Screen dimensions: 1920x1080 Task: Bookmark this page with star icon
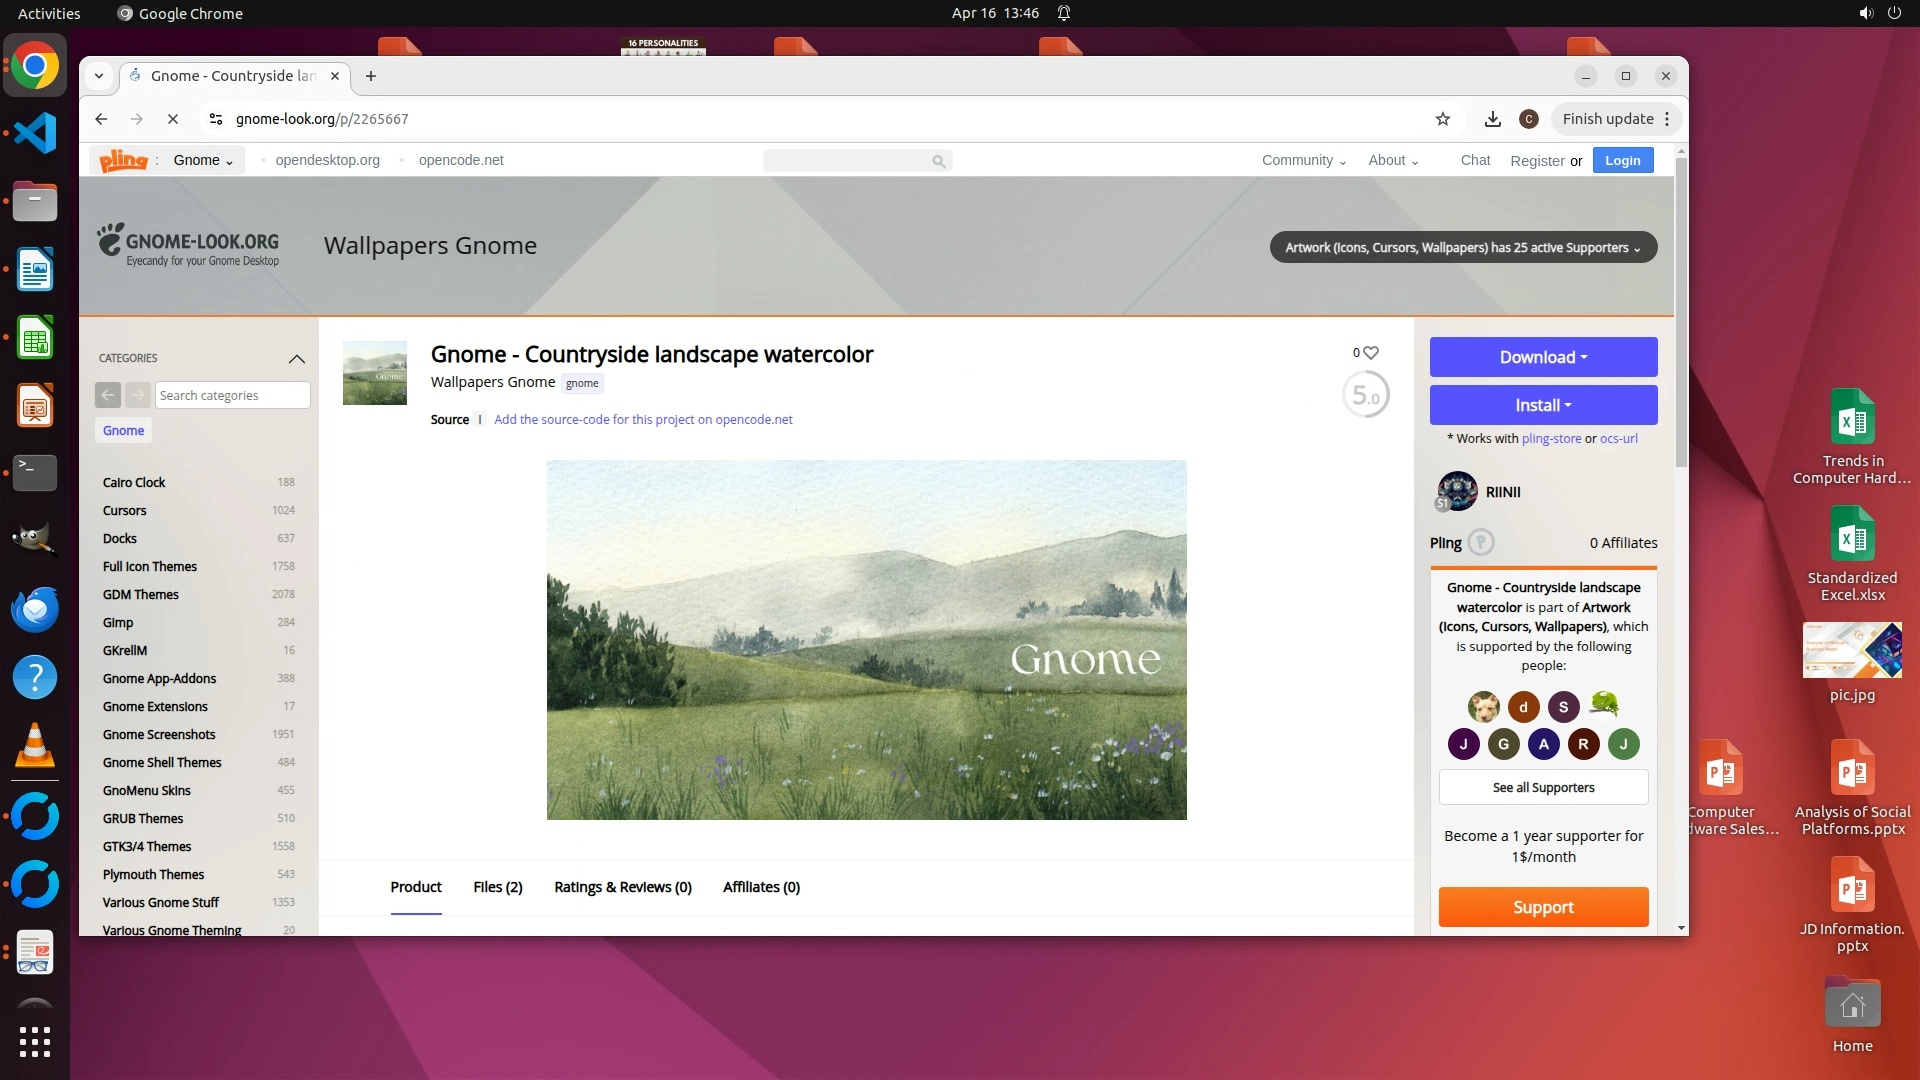pos(1442,119)
